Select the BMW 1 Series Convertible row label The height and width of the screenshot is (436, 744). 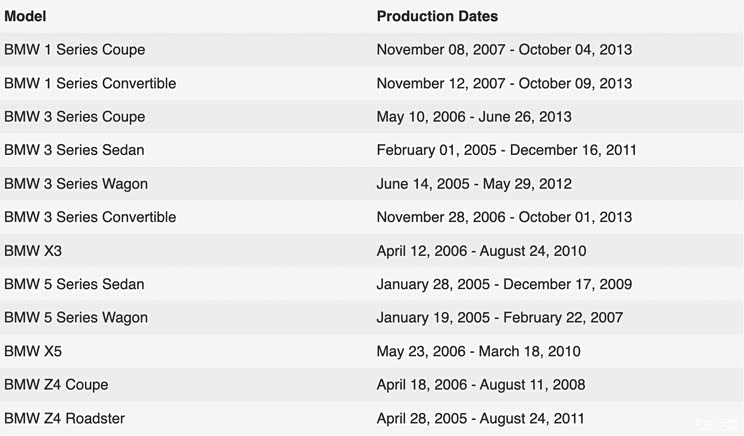[90, 83]
